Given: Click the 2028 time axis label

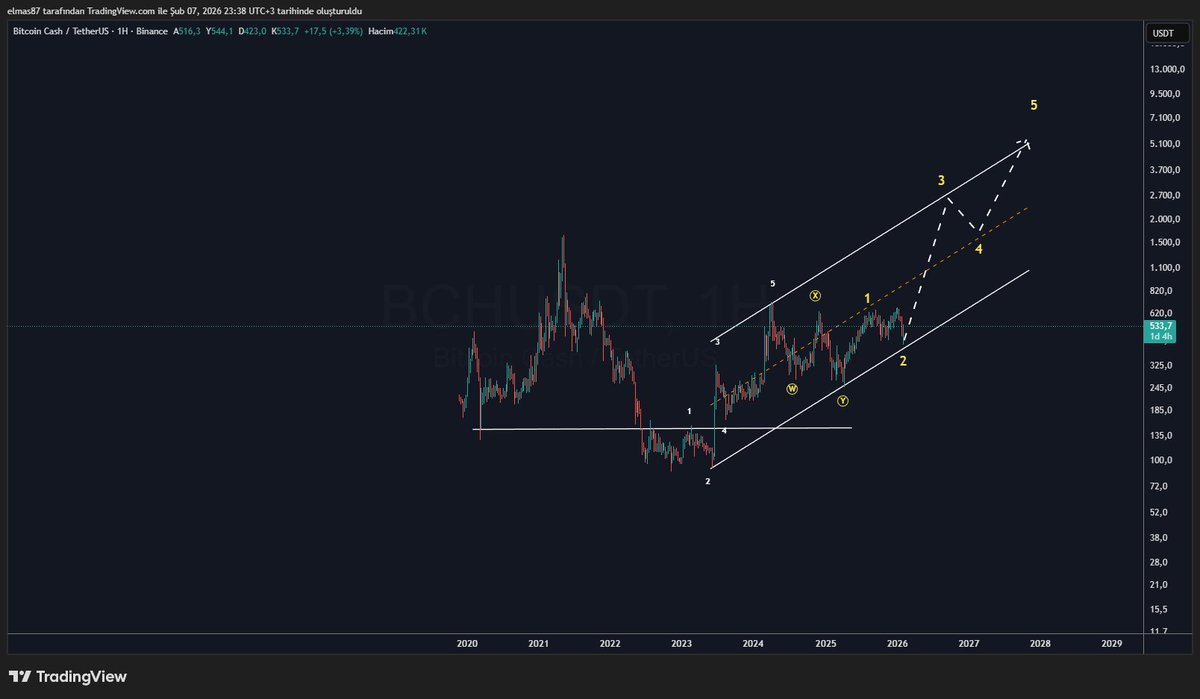Looking at the screenshot, I should (x=1040, y=644).
